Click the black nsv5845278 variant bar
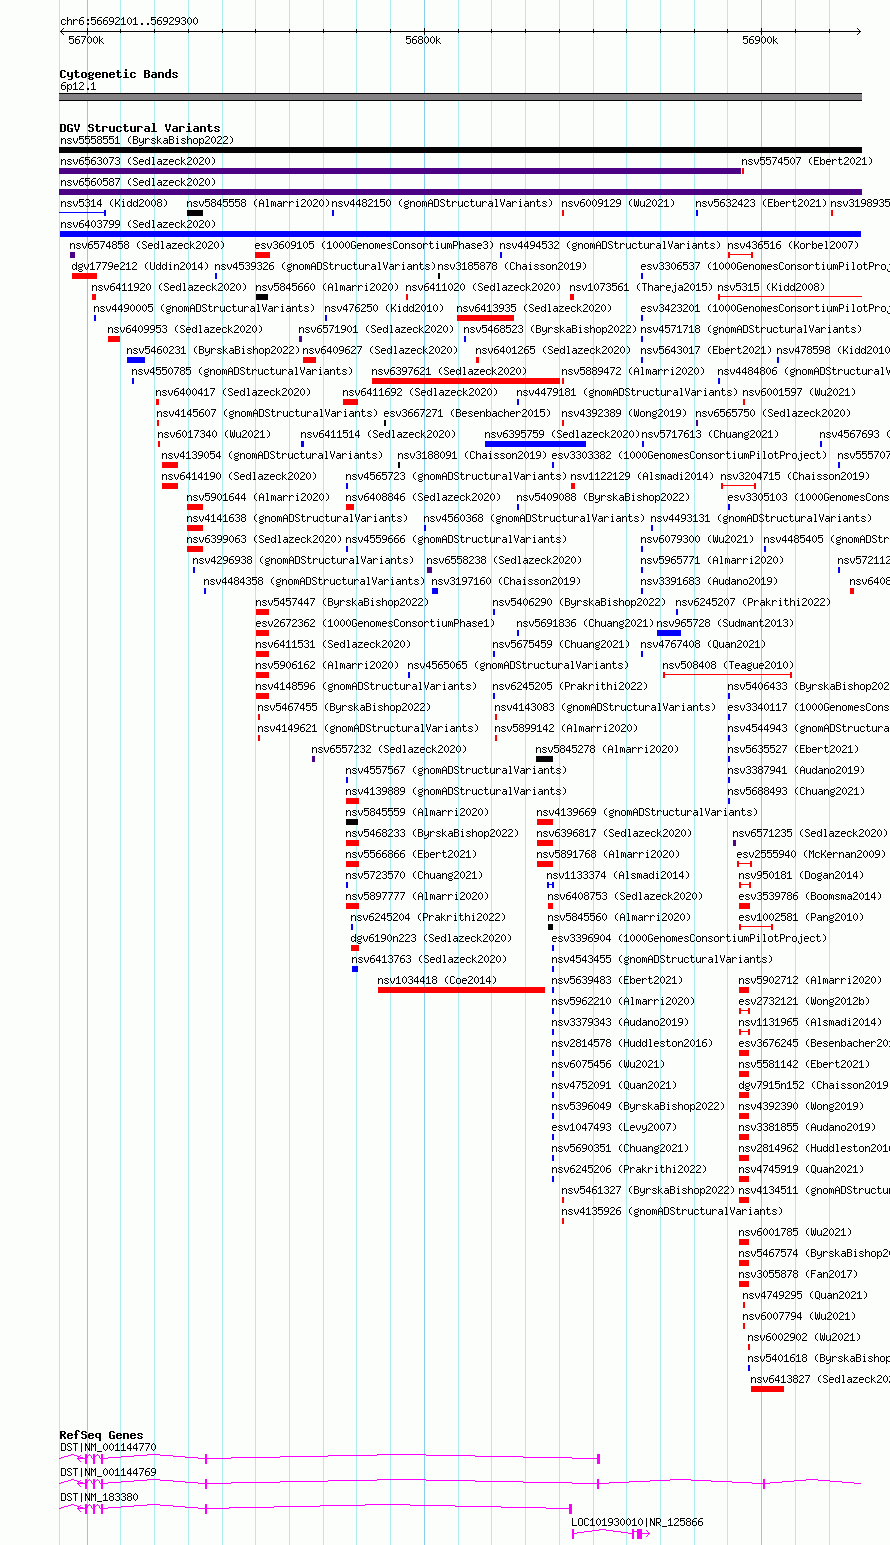The width and height of the screenshot is (890, 1545). tap(544, 759)
